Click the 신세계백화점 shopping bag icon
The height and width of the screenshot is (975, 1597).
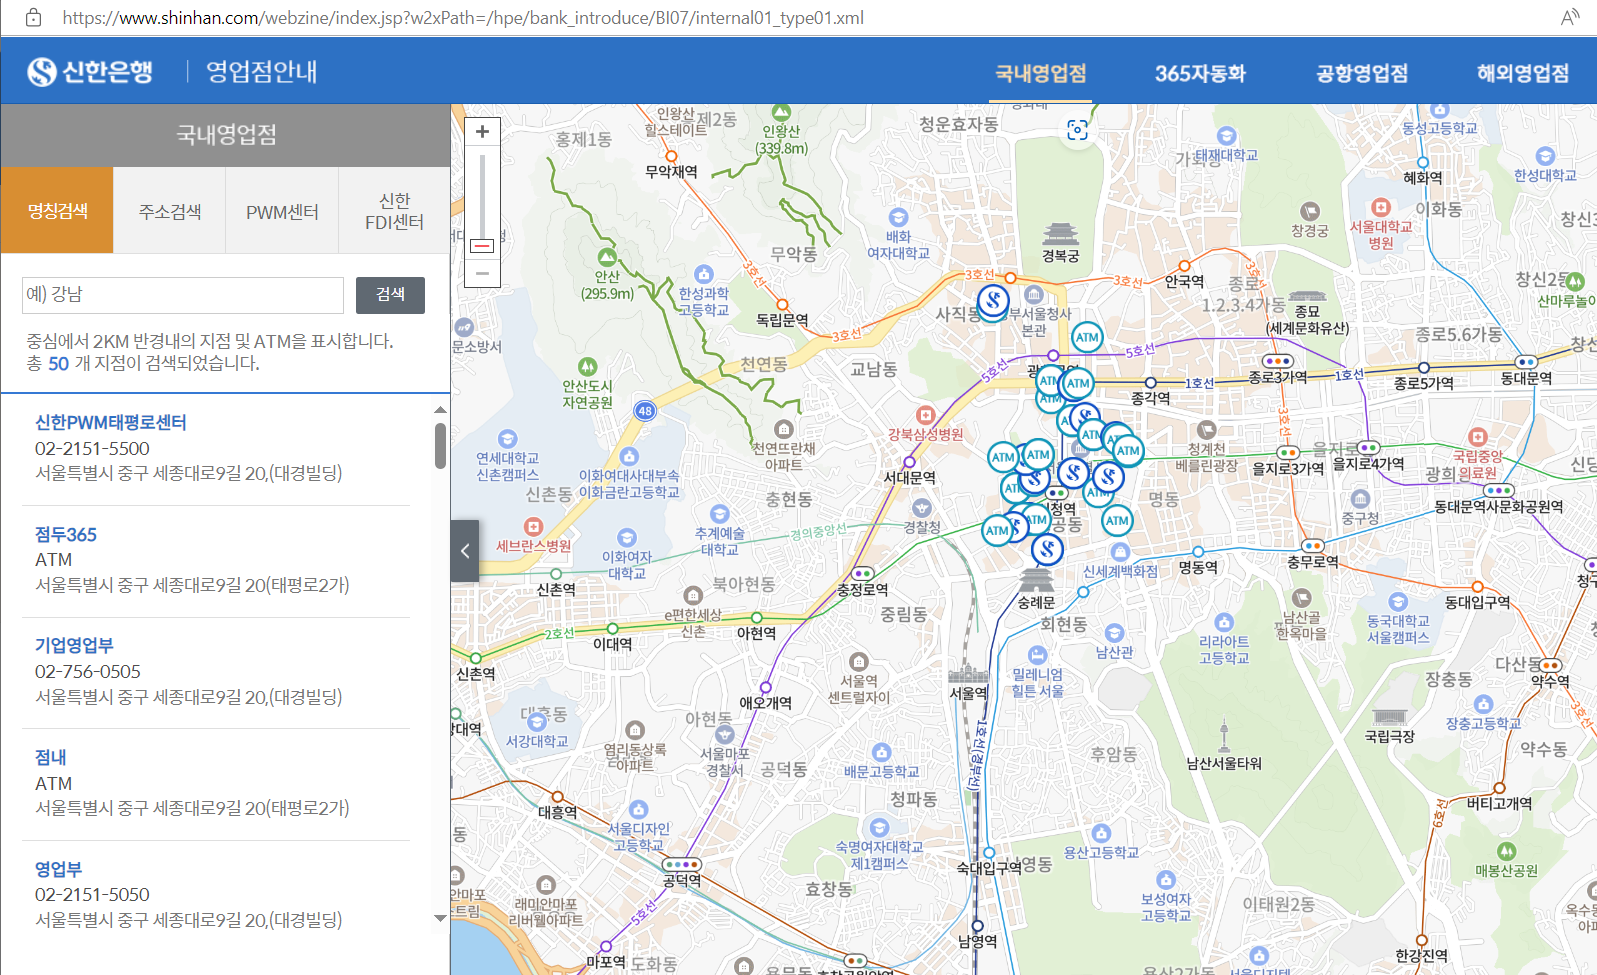click(x=1120, y=552)
